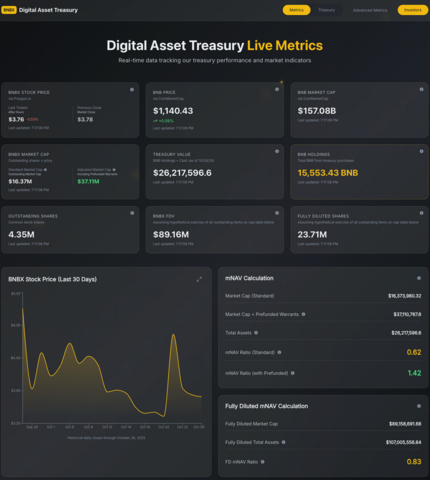The width and height of the screenshot is (430, 480).
Task: Open the Advanced Metrics page
Action: tap(370, 10)
